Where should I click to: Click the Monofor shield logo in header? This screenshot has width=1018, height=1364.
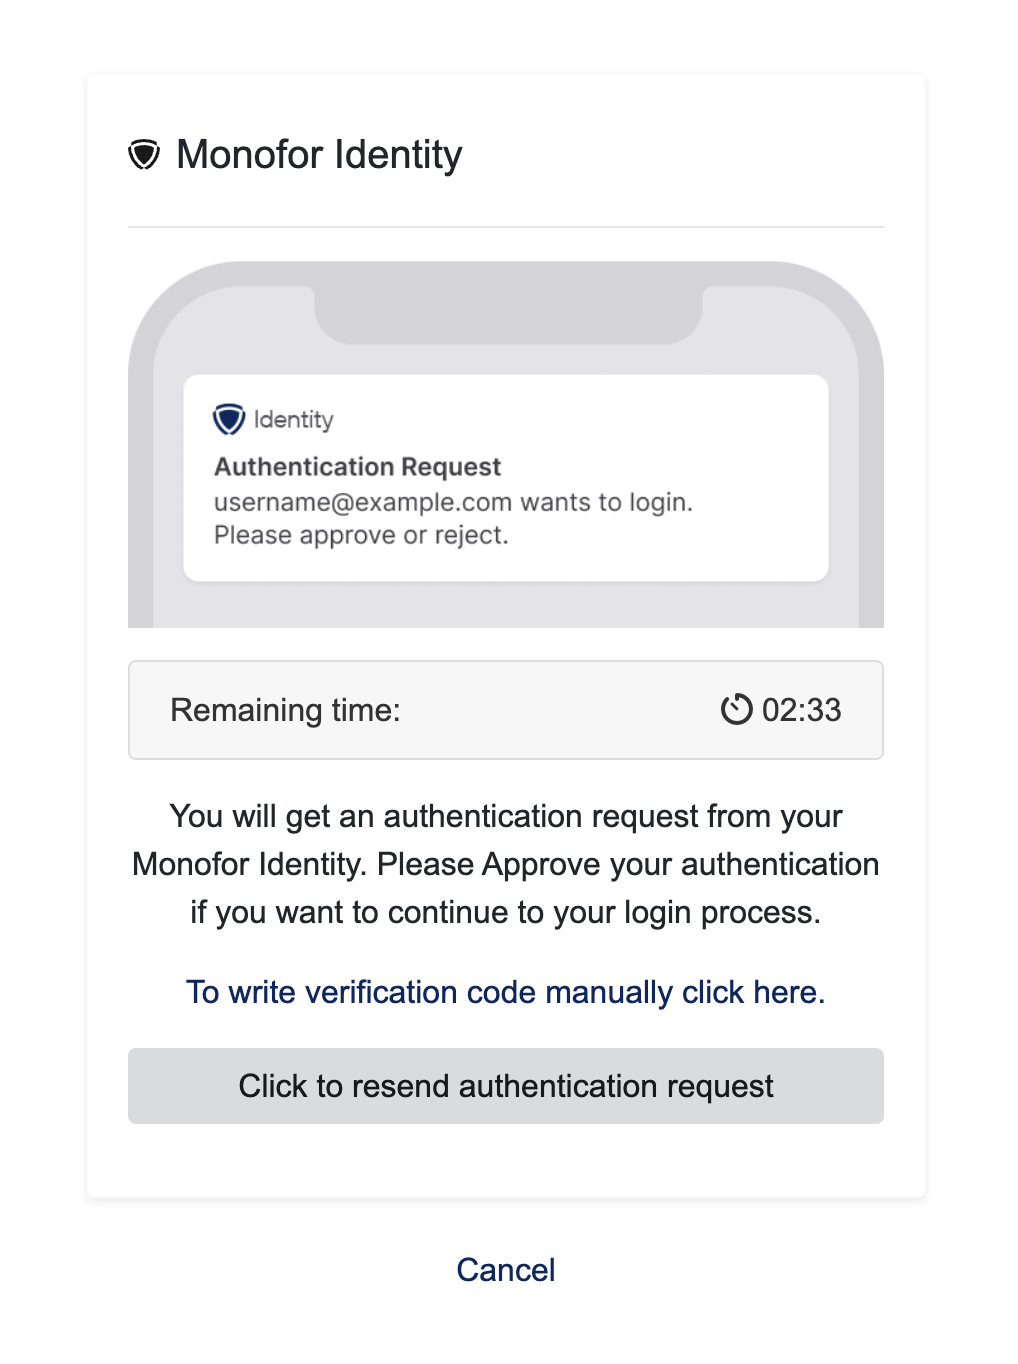[144, 155]
